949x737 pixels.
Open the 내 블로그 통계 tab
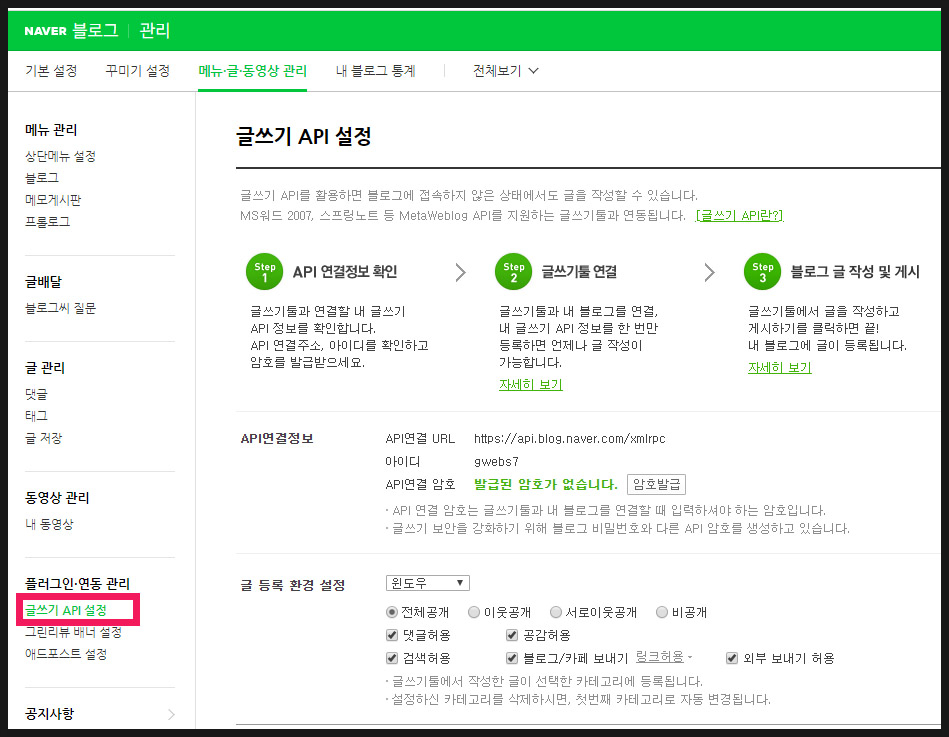[375, 71]
